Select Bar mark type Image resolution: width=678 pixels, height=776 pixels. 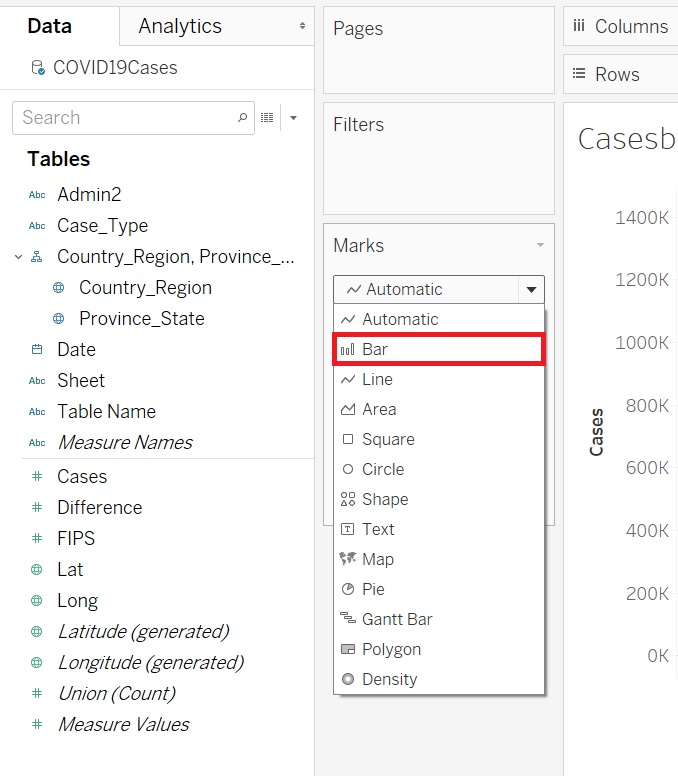point(439,349)
